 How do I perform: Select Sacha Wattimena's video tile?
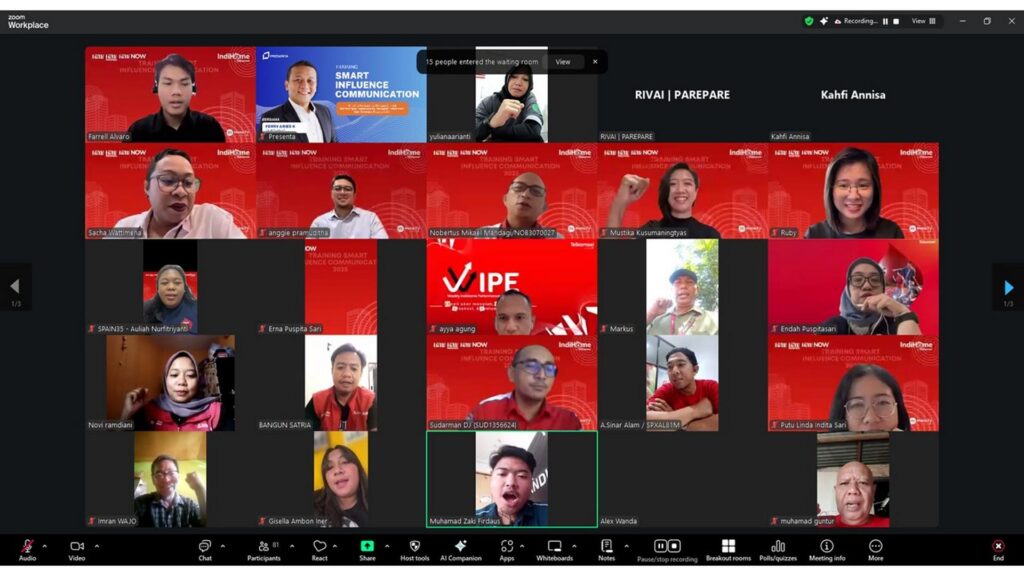(170, 191)
